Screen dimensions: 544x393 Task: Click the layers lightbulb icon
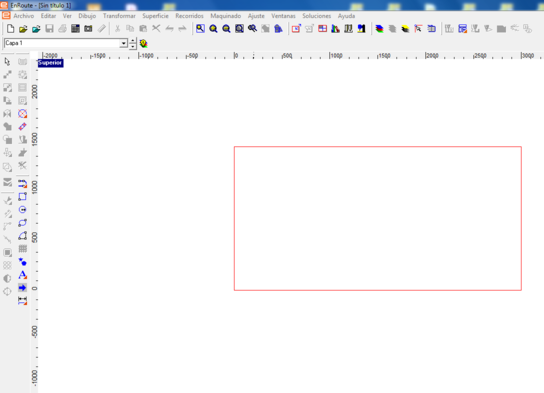(x=144, y=43)
